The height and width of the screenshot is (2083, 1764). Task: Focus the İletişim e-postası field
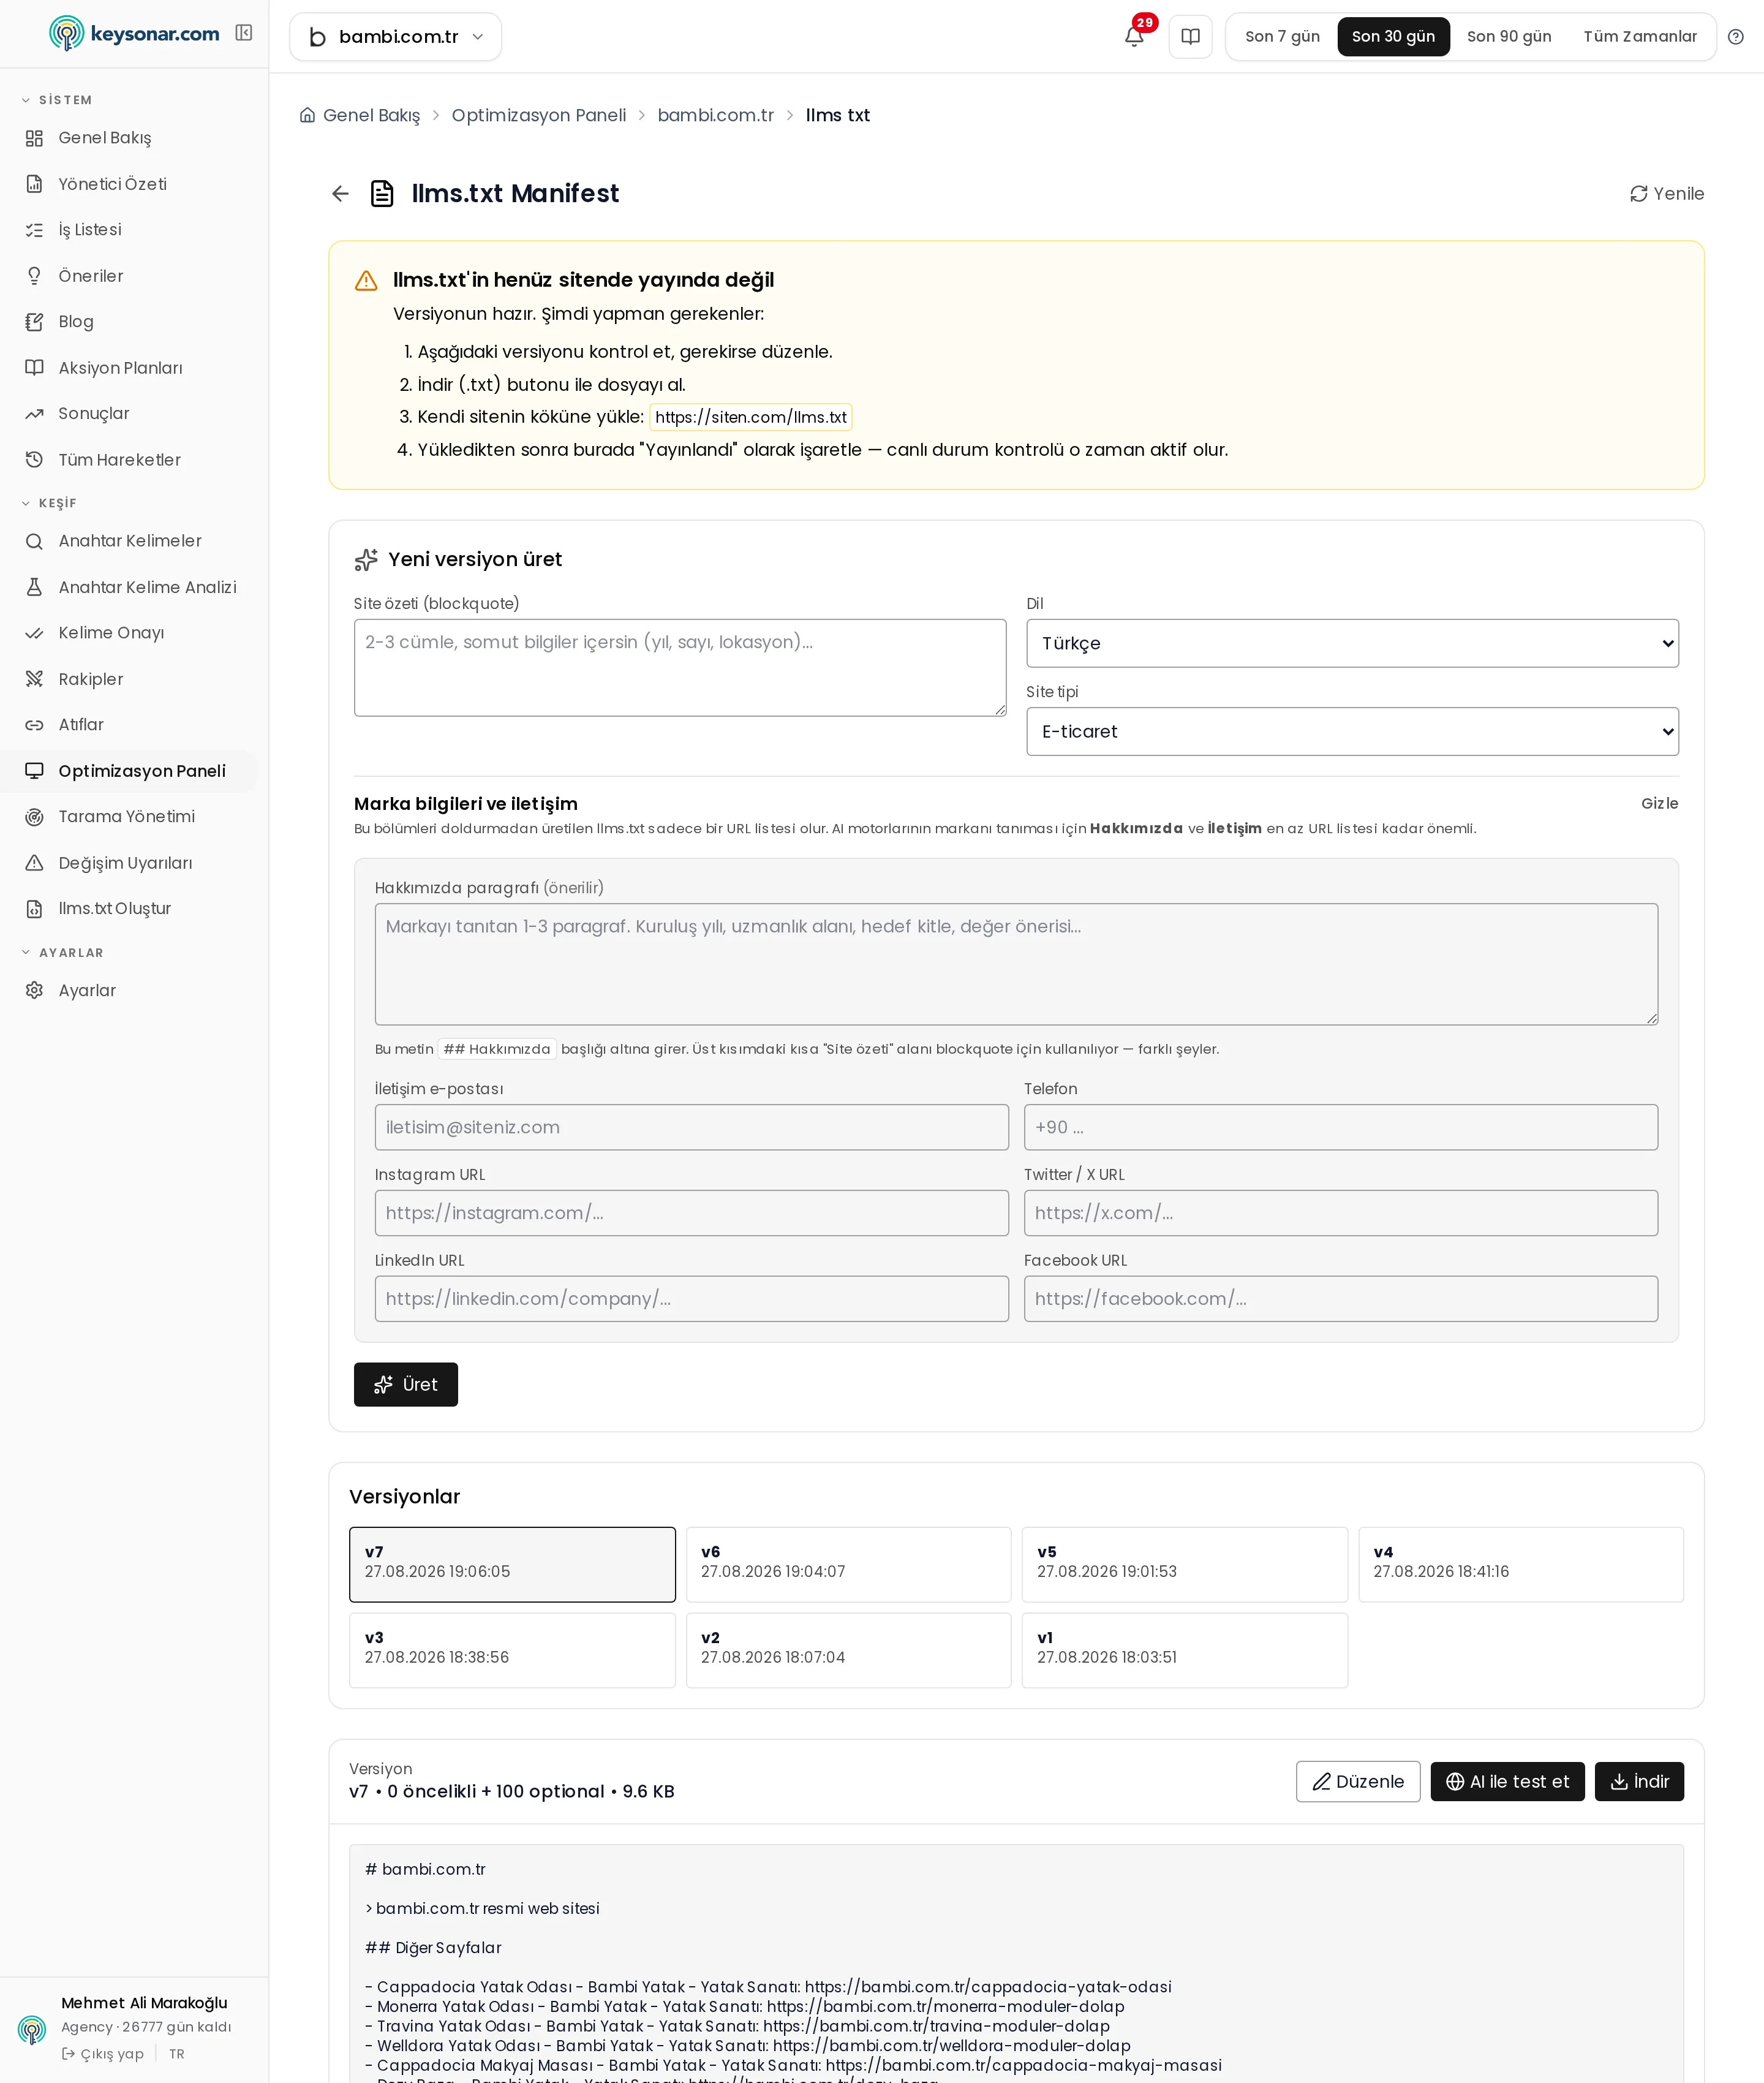(x=692, y=1128)
